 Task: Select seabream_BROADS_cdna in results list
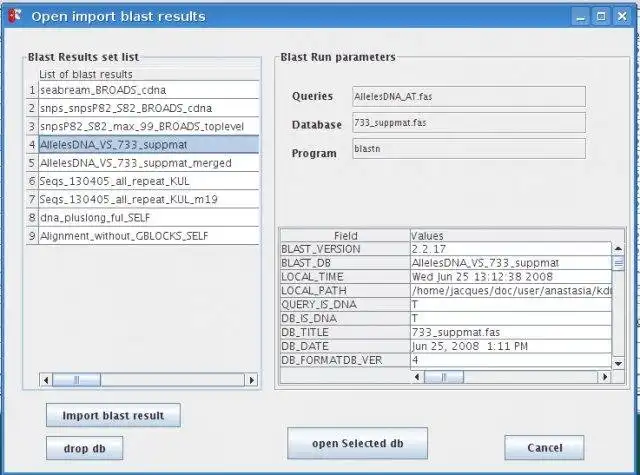[x=149, y=90]
